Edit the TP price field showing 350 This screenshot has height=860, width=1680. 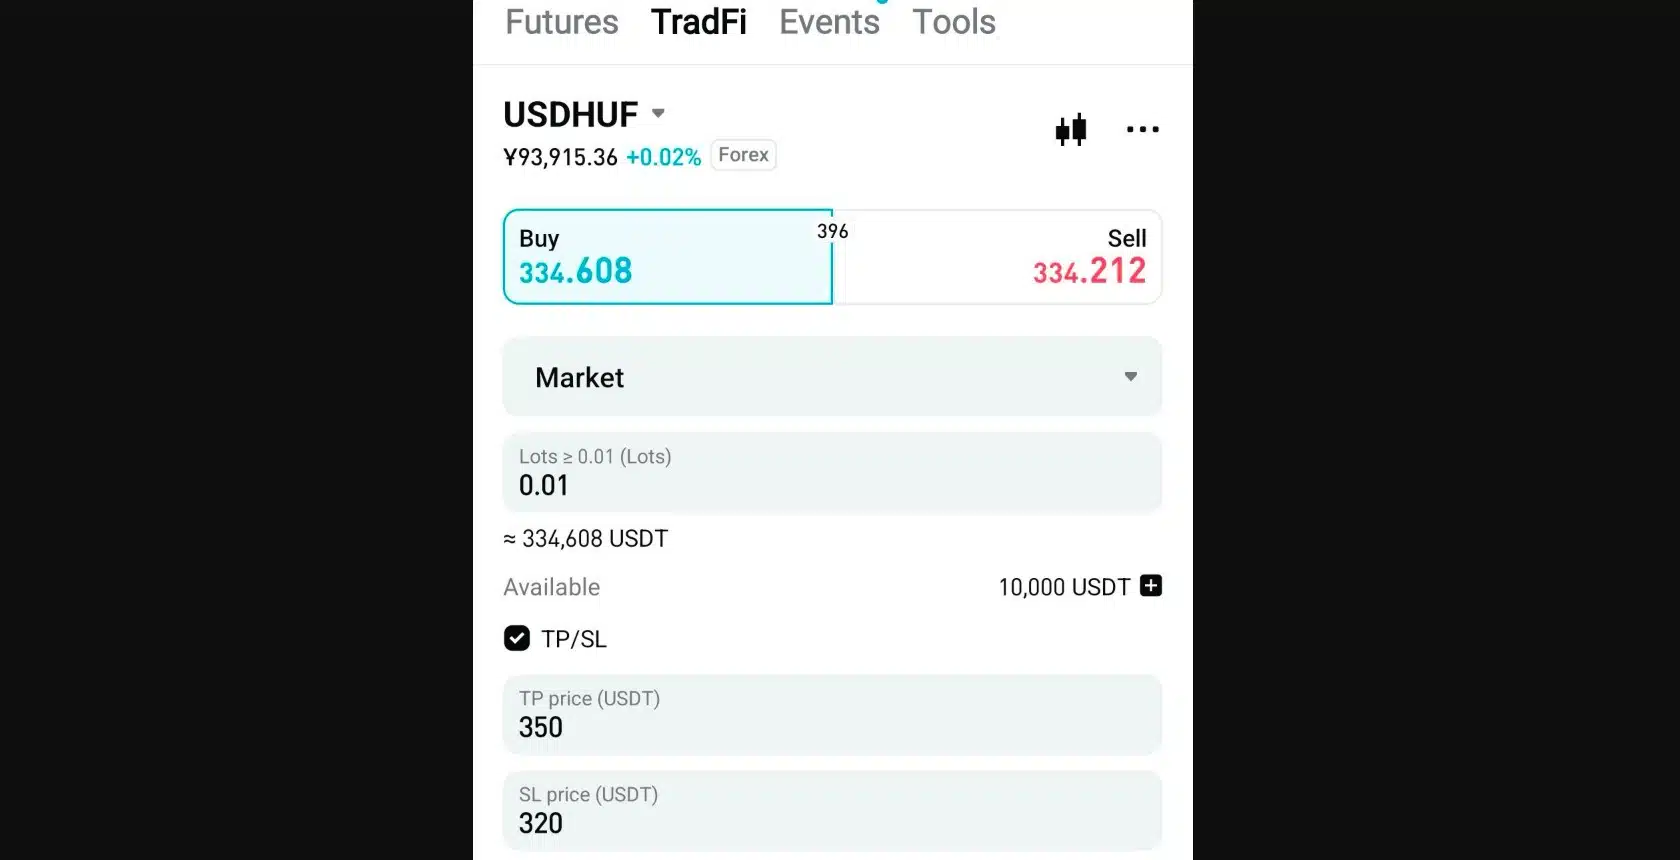(x=831, y=715)
